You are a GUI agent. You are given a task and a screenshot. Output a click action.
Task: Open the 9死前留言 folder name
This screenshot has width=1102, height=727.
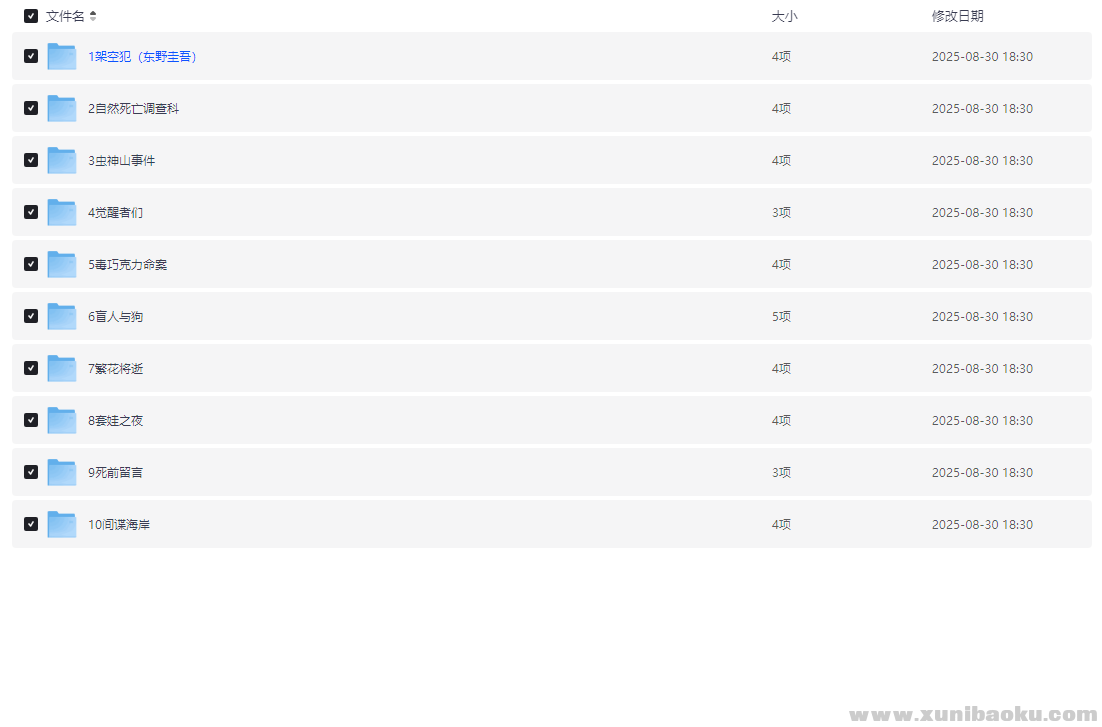pos(115,472)
